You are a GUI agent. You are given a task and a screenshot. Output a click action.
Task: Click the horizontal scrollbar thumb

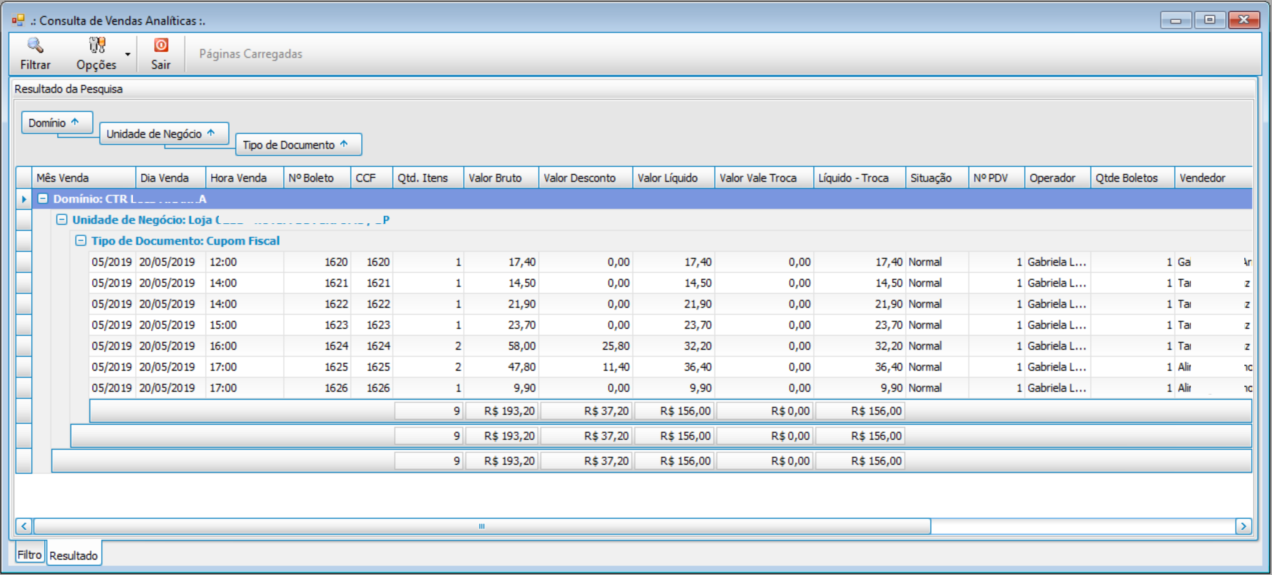(482, 526)
